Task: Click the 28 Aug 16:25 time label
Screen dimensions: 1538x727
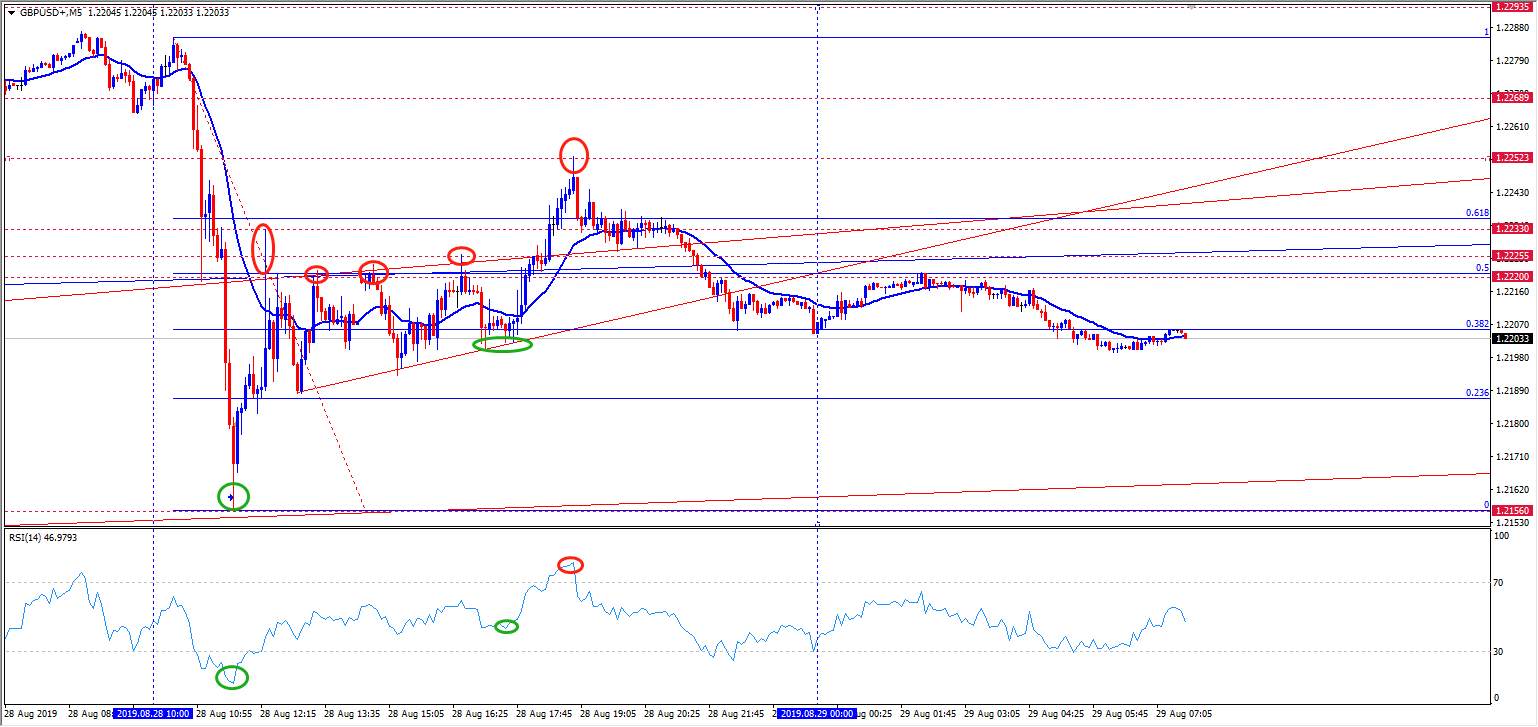Action: click(x=480, y=715)
